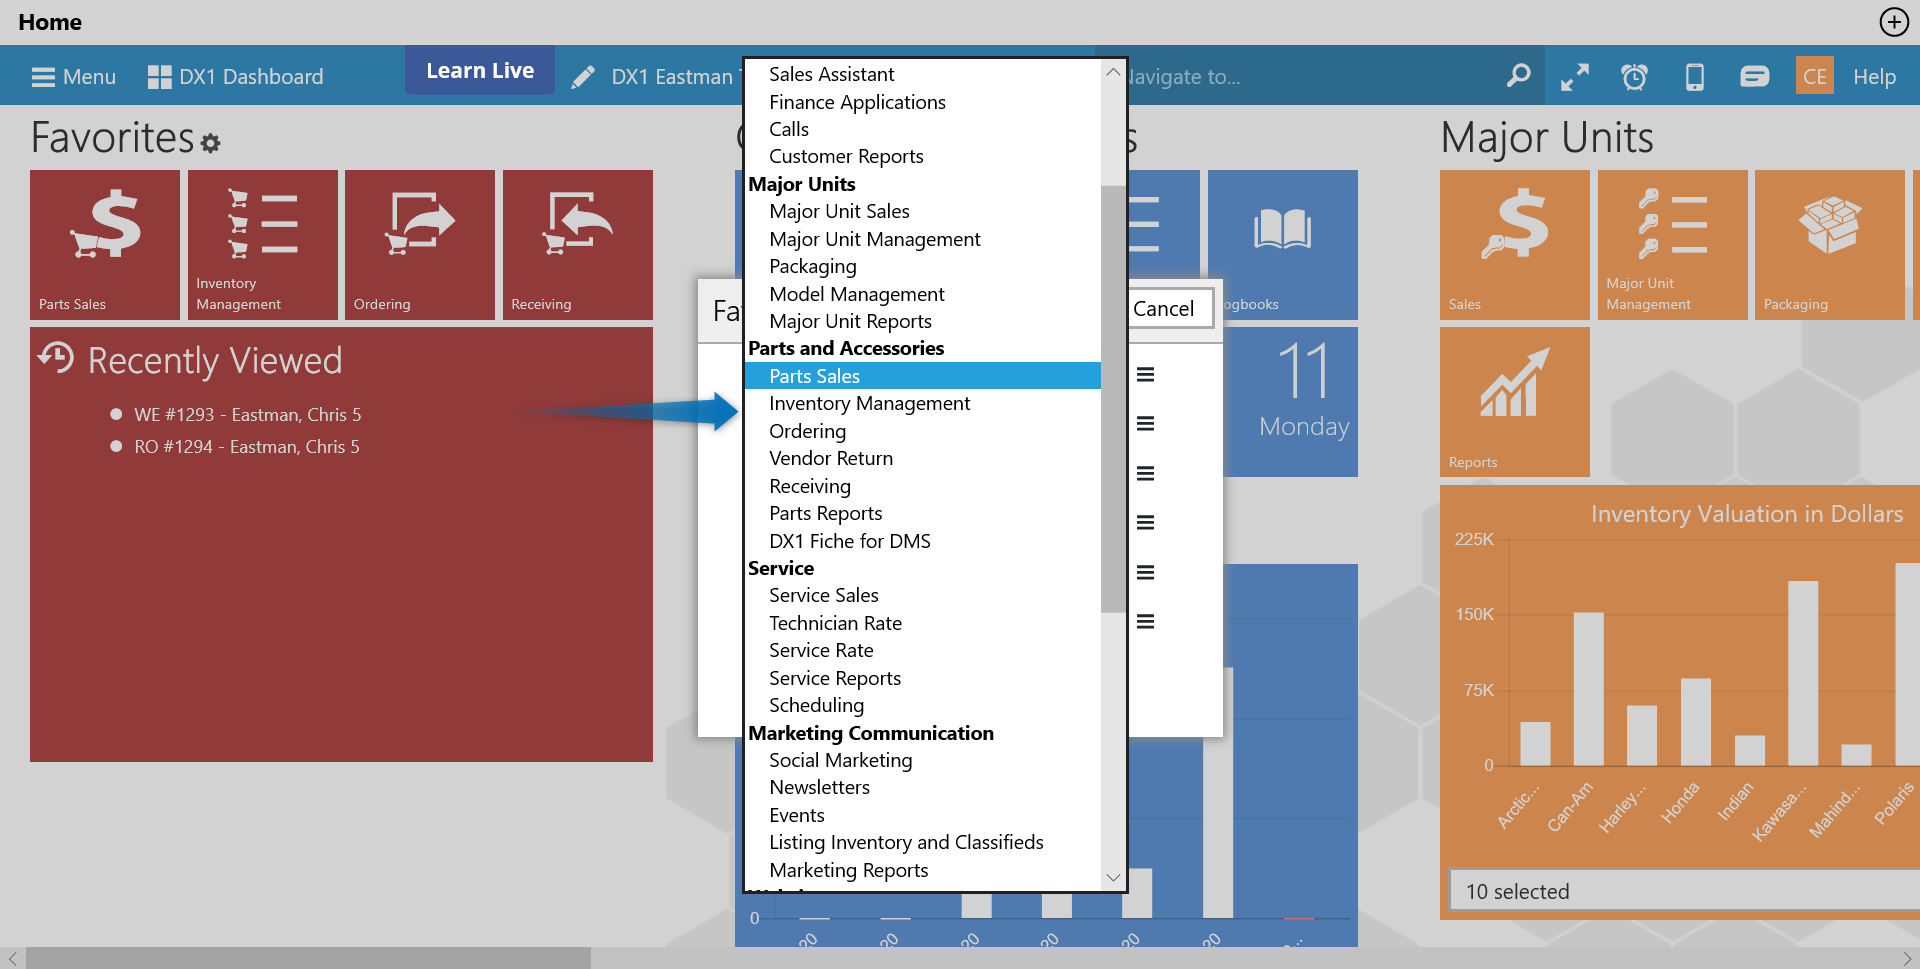Viewport: 1920px width, 969px height.
Task: Click the mobile device icon
Action: coord(1695,77)
